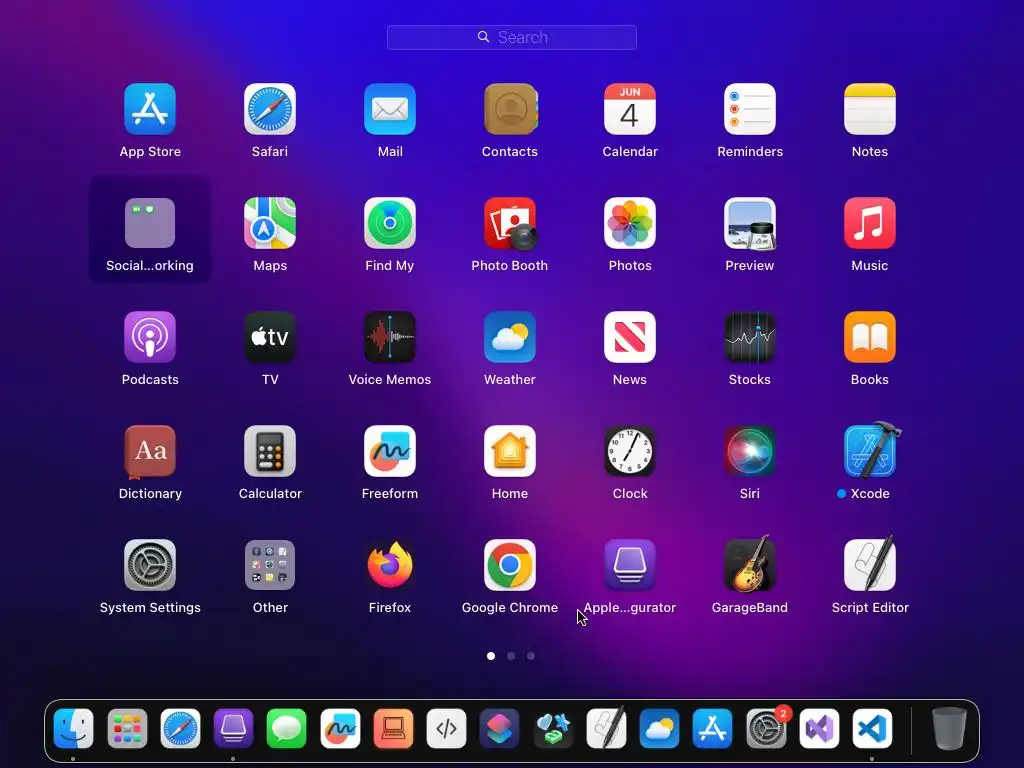Image resolution: width=1024 pixels, height=768 pixels.
Task: Open the Apple TV app
Action: (270, 337)
